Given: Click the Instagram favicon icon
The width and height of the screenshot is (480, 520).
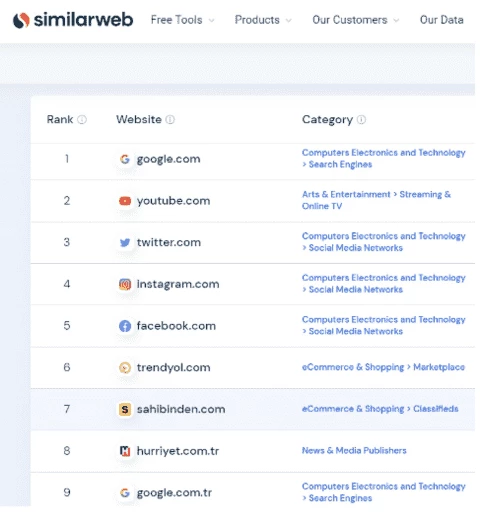Looking at the screenshot, I should (x=125, y=284).
